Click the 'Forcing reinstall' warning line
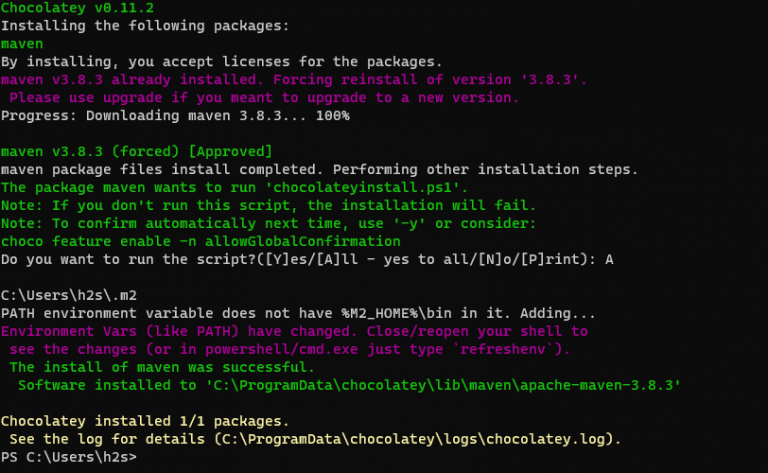This screenshot has width=768, height=473. (294, 80)
